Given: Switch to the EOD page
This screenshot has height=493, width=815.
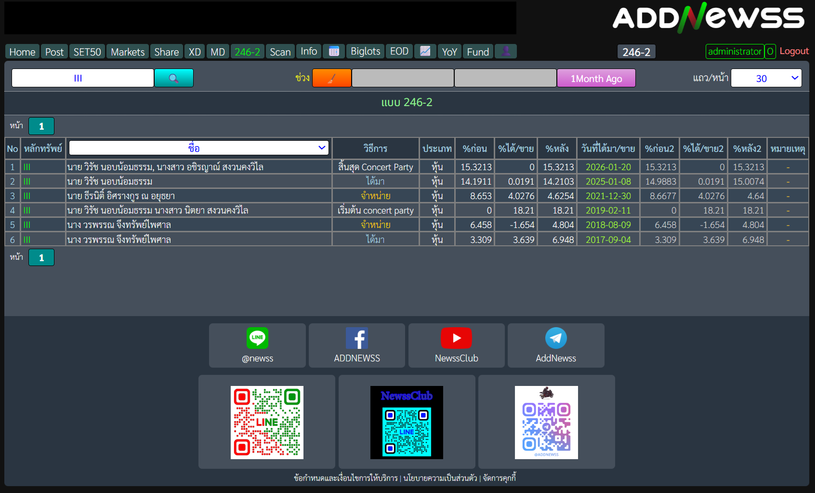Looking at the screenshot, I should [399, 52].
